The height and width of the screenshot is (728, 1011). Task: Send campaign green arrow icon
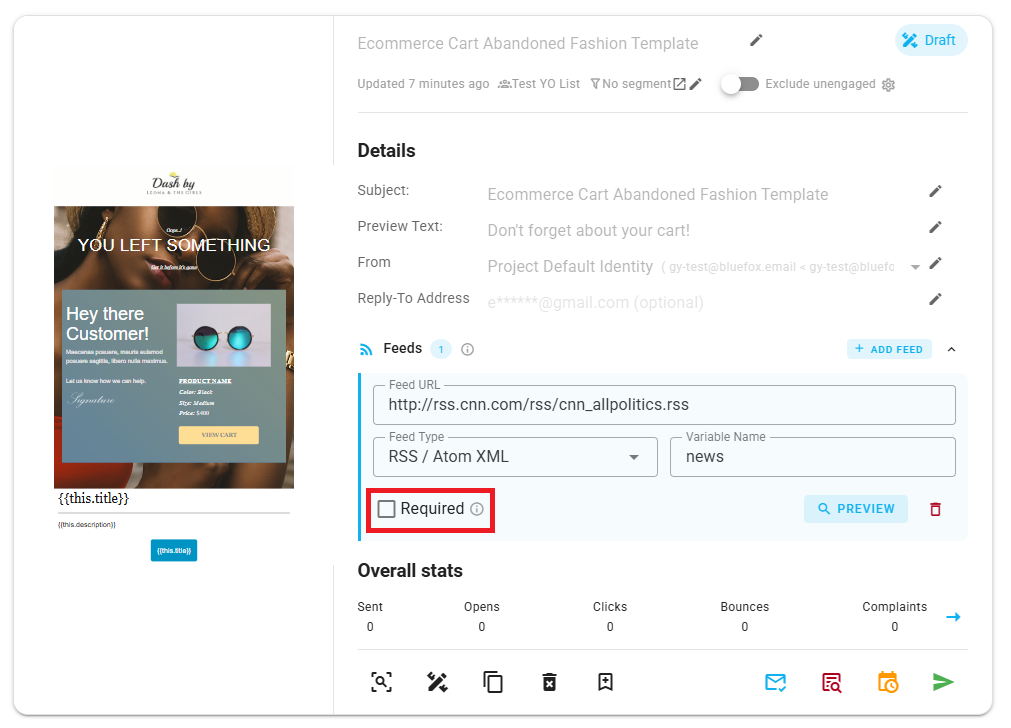click(943, 682)
